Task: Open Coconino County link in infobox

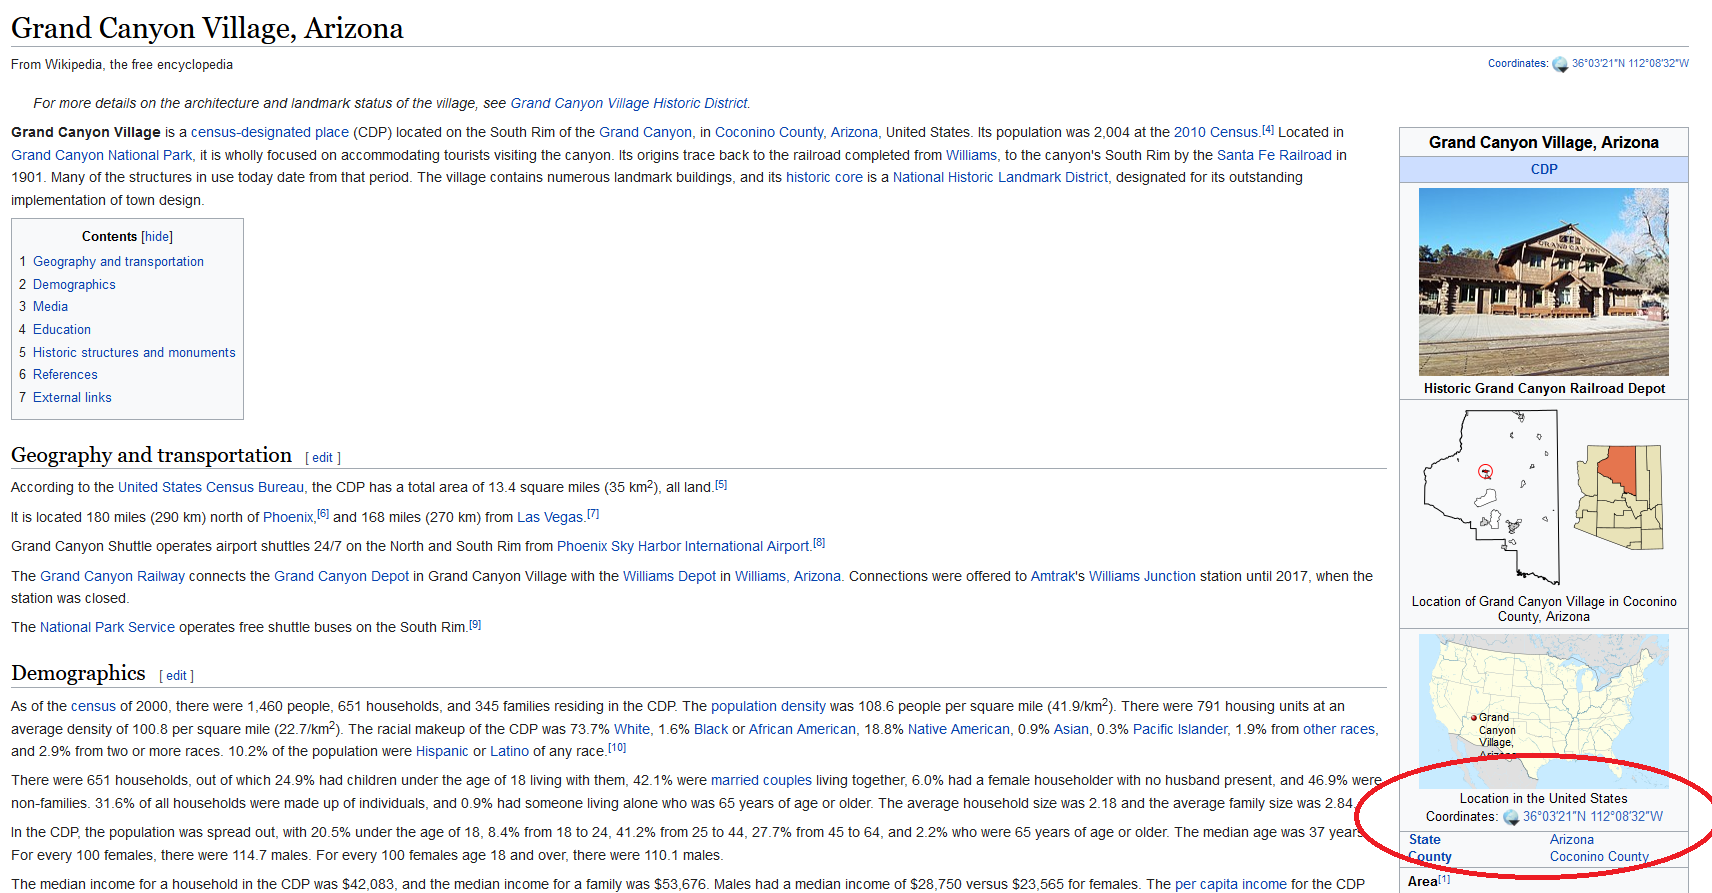Action: click(x=1599, y=857)
